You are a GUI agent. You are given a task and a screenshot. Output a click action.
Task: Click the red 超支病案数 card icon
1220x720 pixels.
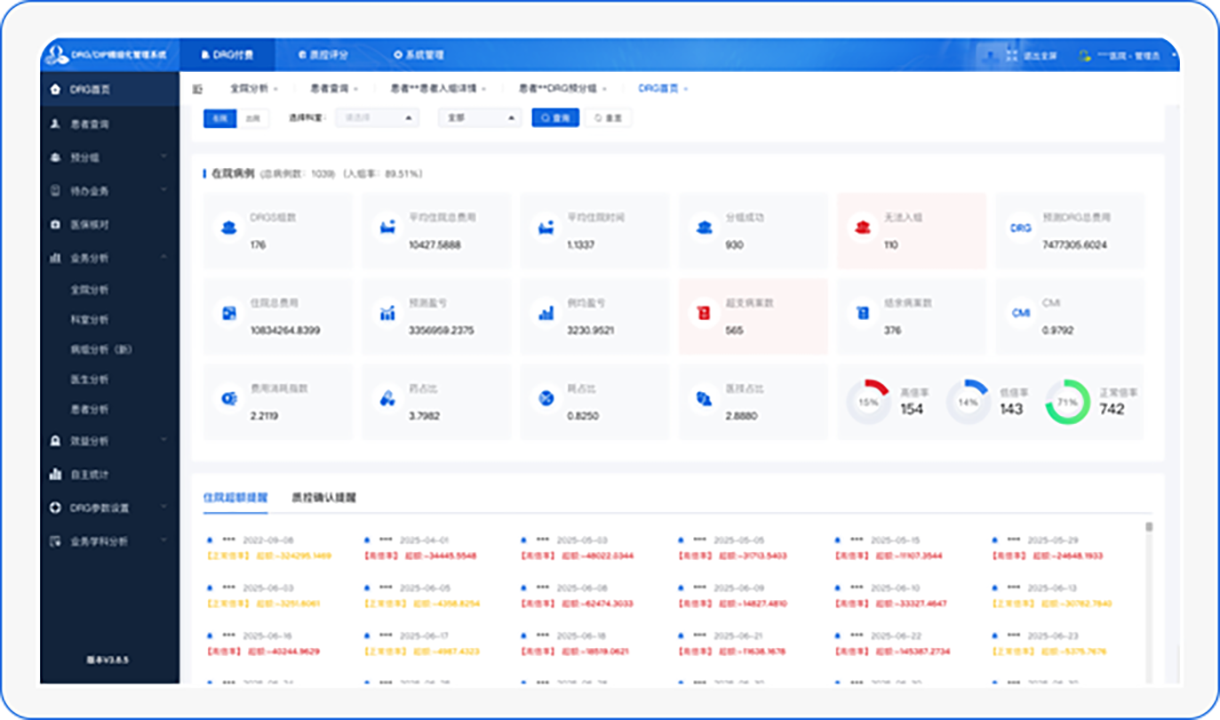[x=703, y=313]
